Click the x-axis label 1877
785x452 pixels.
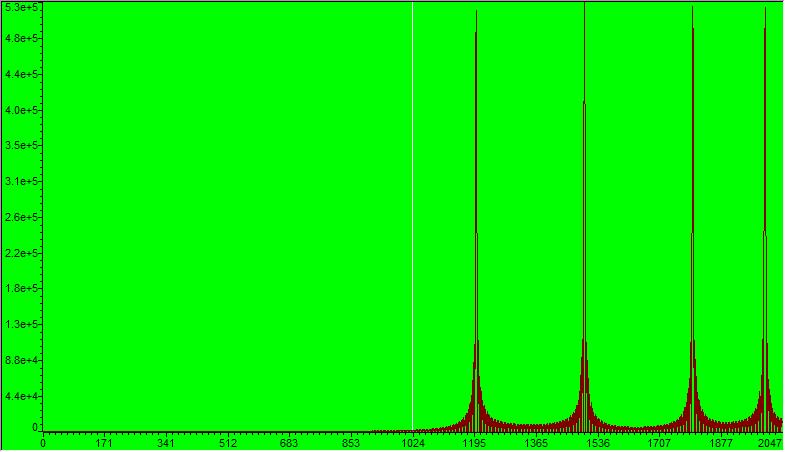point(721,442)
